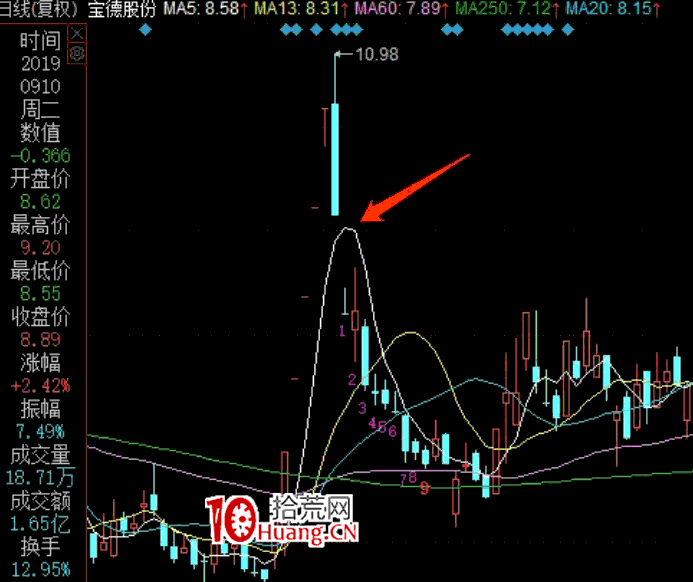Click the low price 8.55
Screen dimensions: 693x582
(x=40, y=294)
